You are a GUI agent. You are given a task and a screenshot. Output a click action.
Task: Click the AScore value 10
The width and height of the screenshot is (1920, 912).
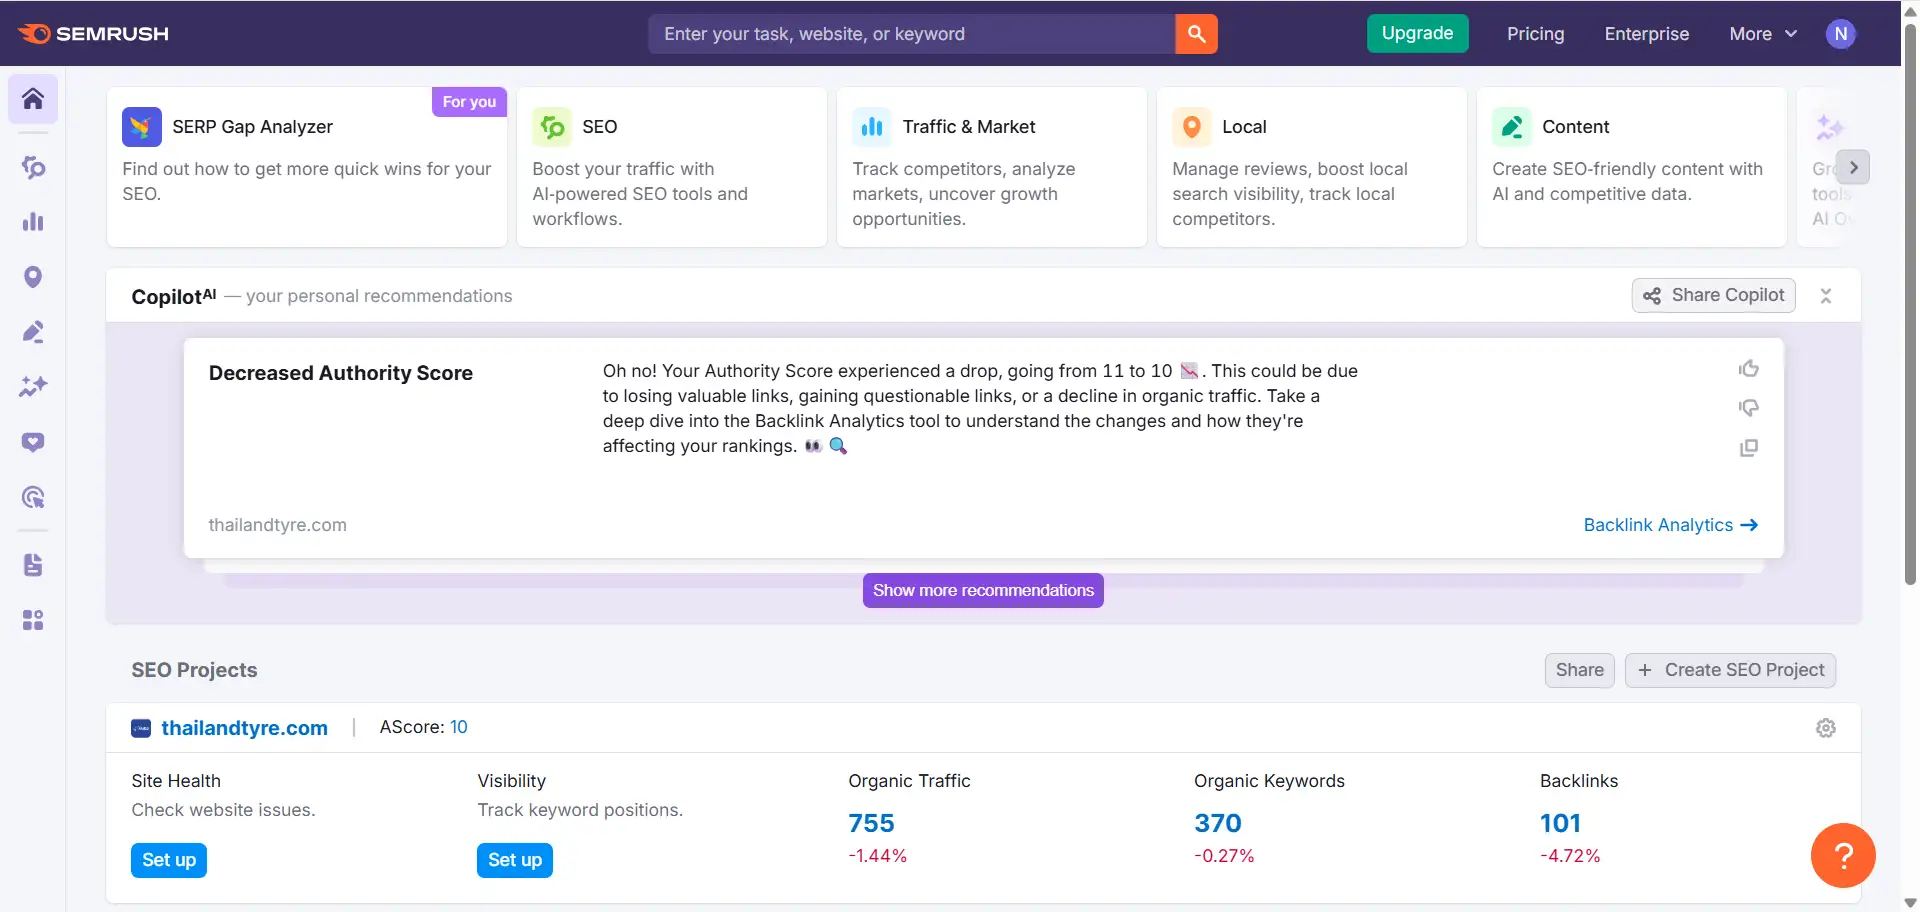(459, 727)
